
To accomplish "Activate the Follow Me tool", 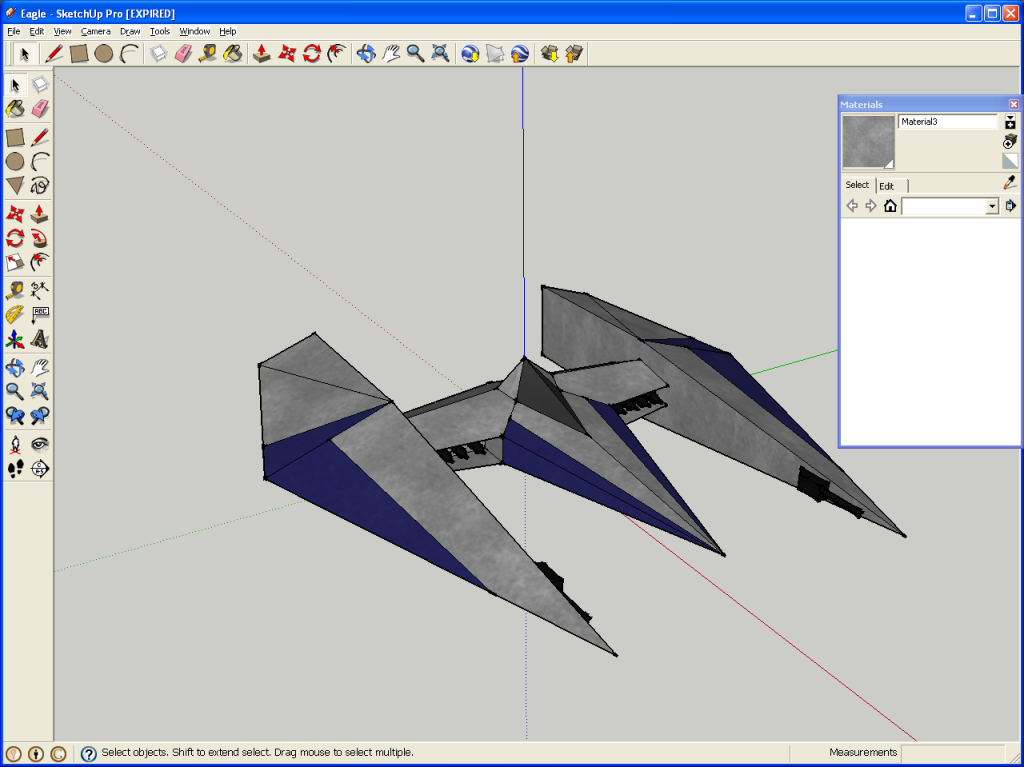I will 40,238.
